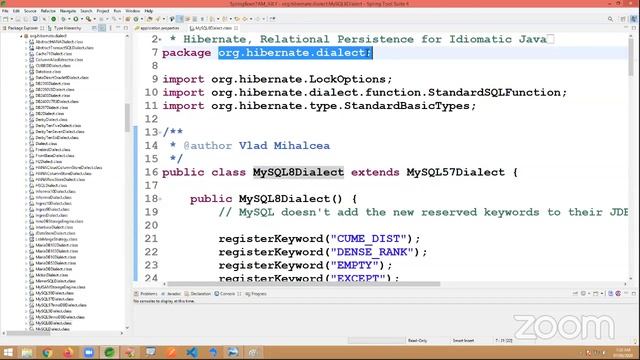This screenshot has height=360, width=640.
Task: Open the Help menu
Action: (x=149, y=11)
